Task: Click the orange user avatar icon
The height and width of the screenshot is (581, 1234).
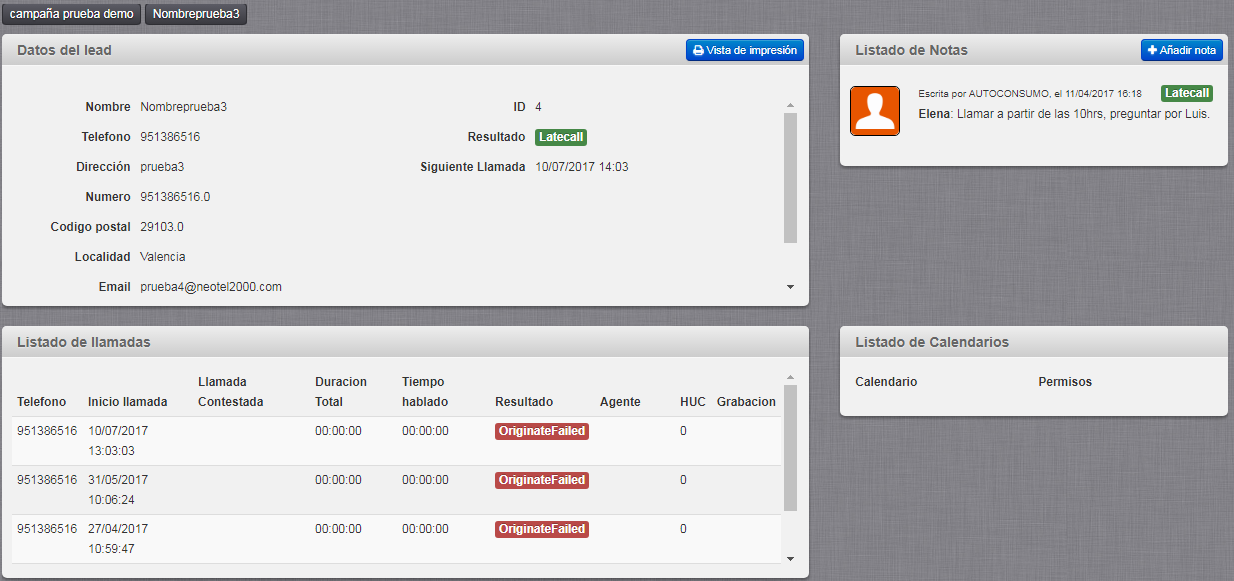Action: click(874, 111)
